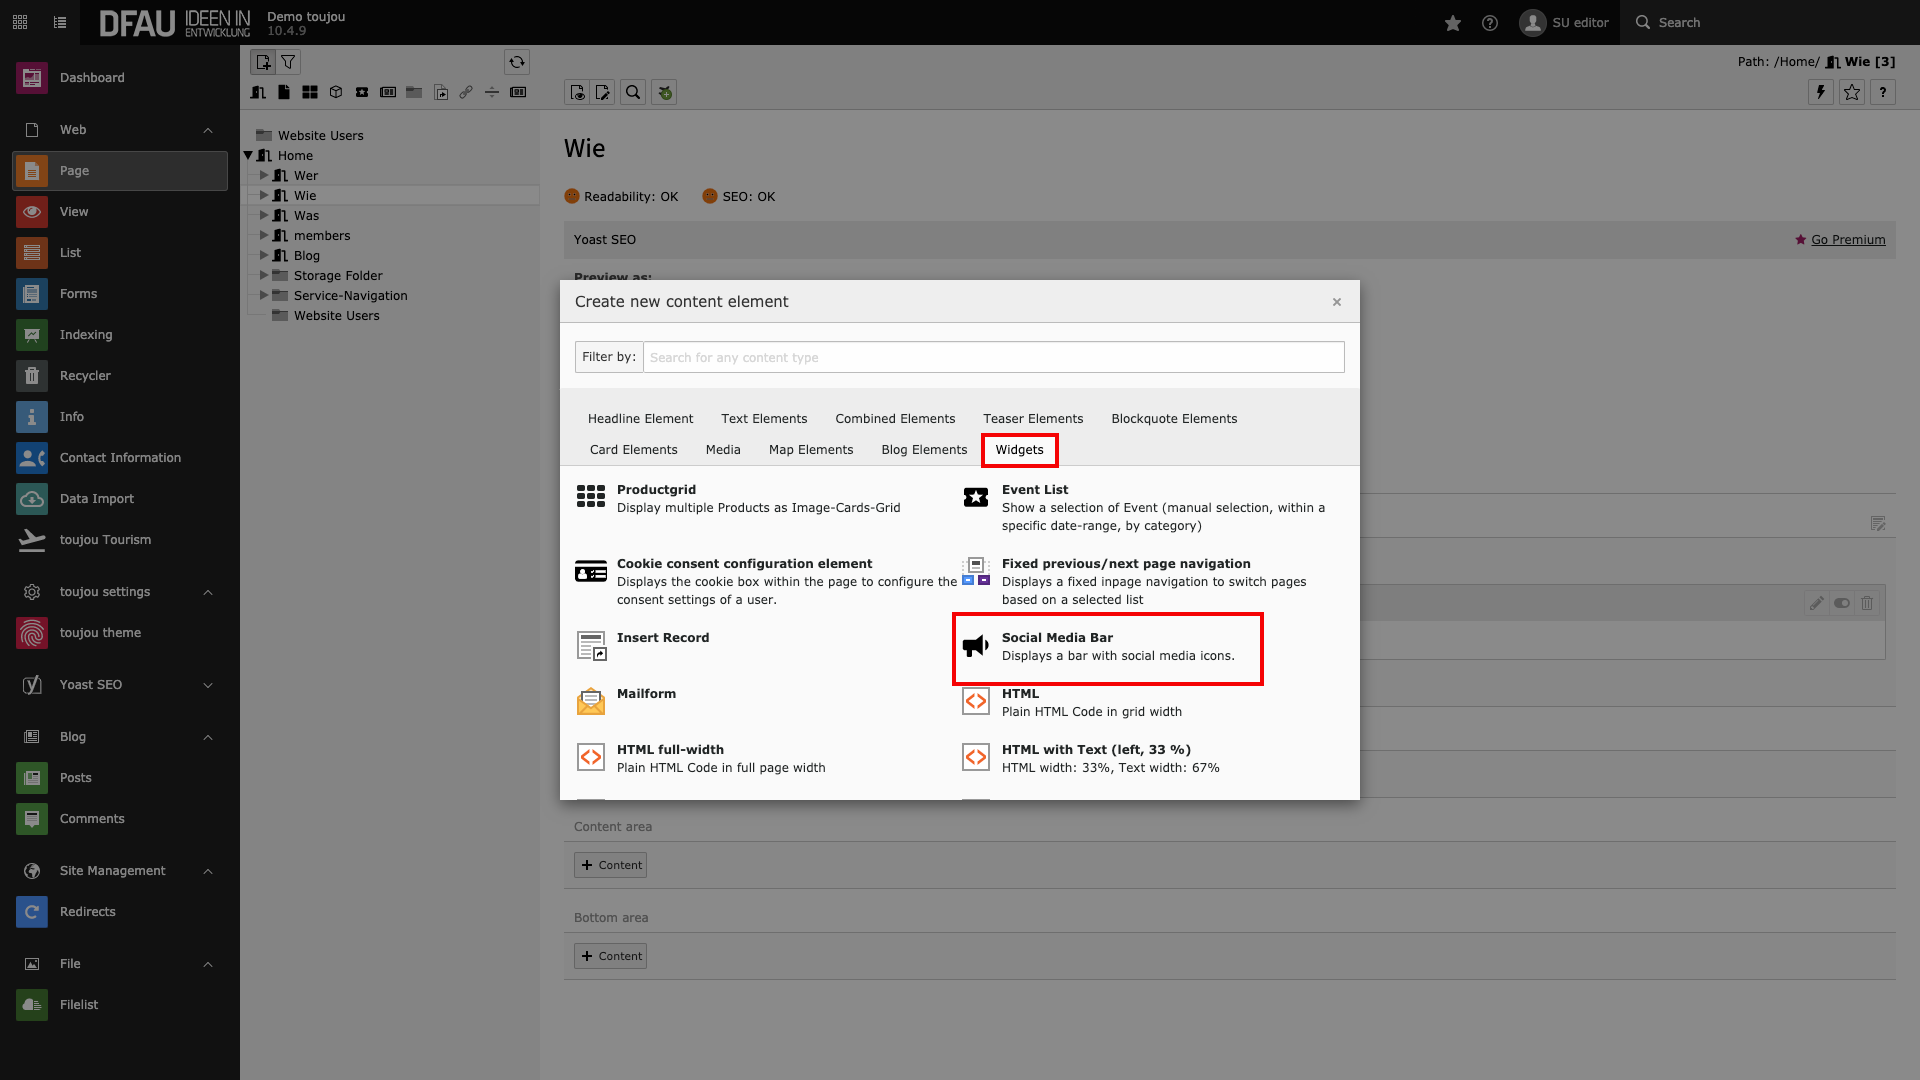Click the content type filter field
The image size is (1920, 1080).
point(992,357)
